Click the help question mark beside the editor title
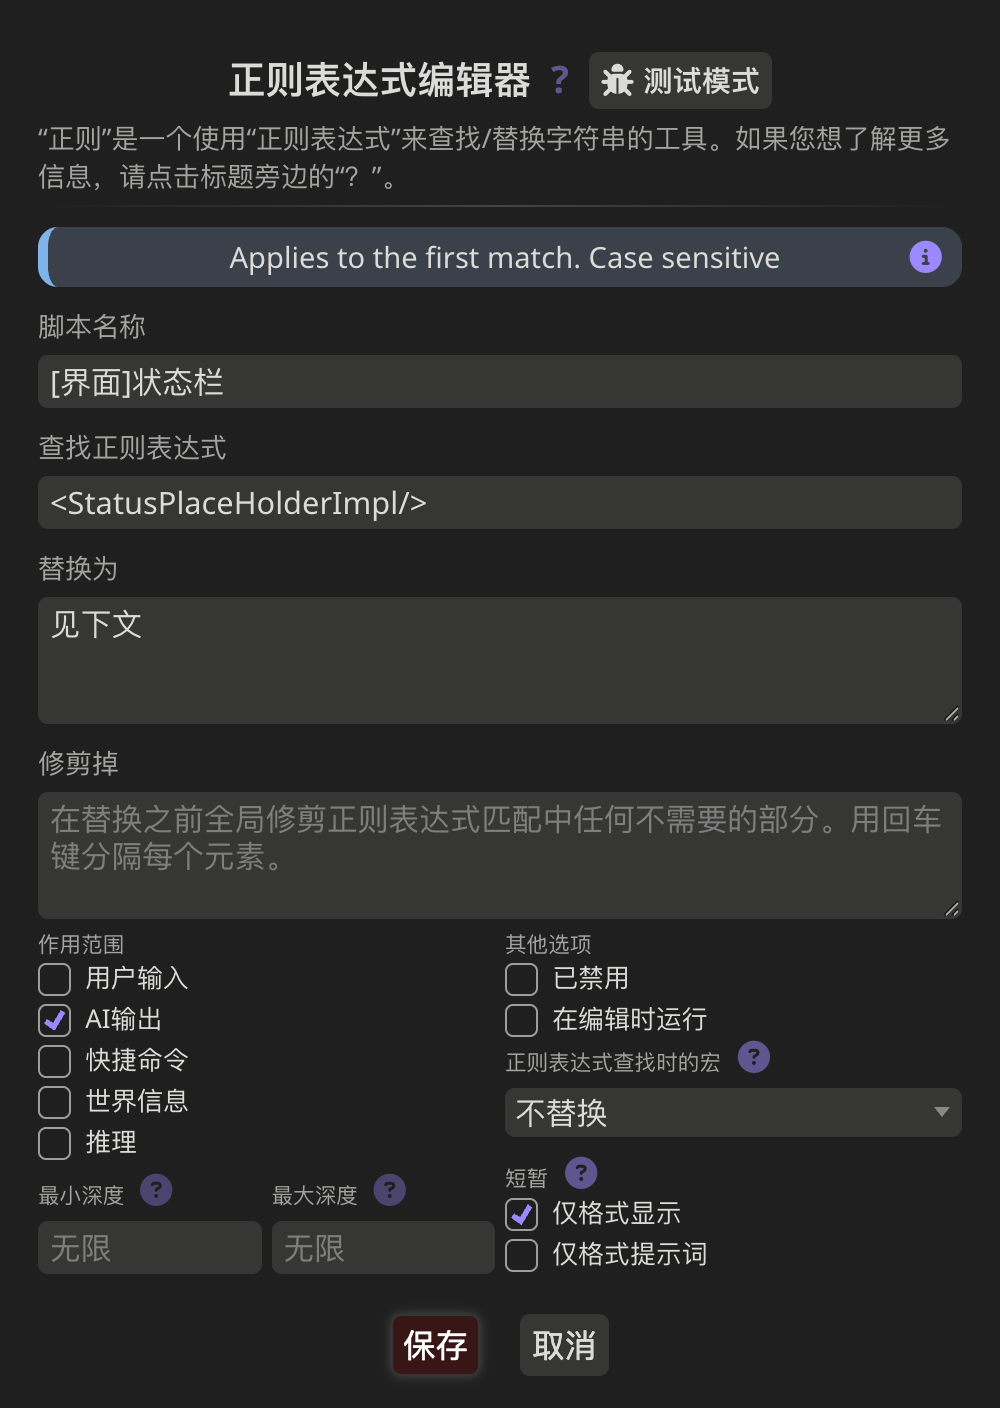 559,79
